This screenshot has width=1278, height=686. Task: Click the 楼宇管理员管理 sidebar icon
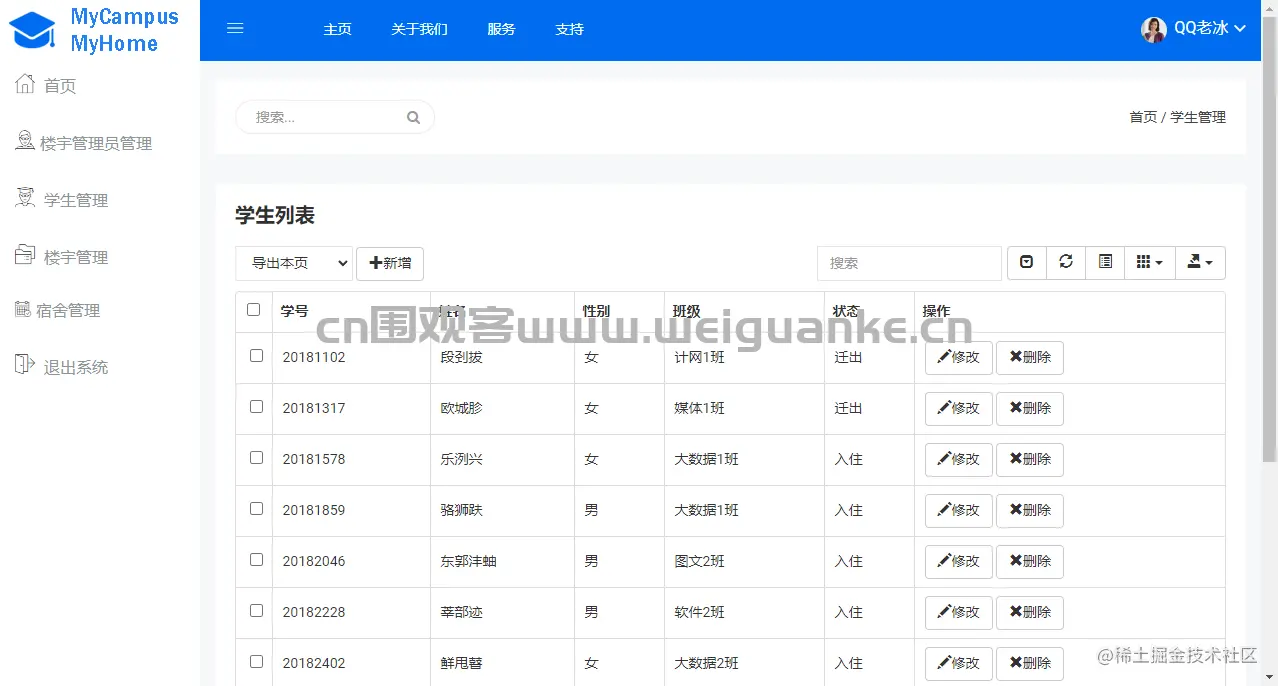(25, 141)
